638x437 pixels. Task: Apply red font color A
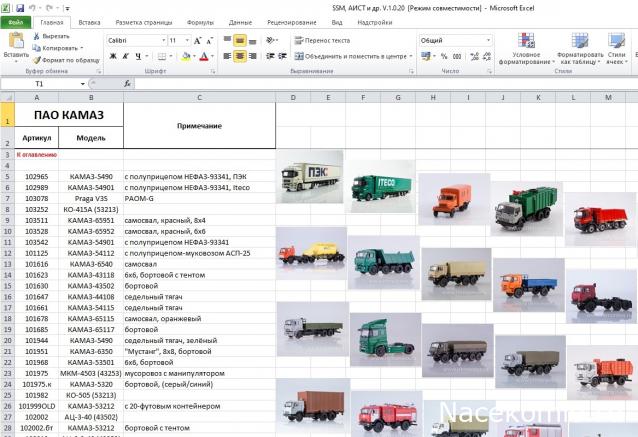[x=204, y=56]
